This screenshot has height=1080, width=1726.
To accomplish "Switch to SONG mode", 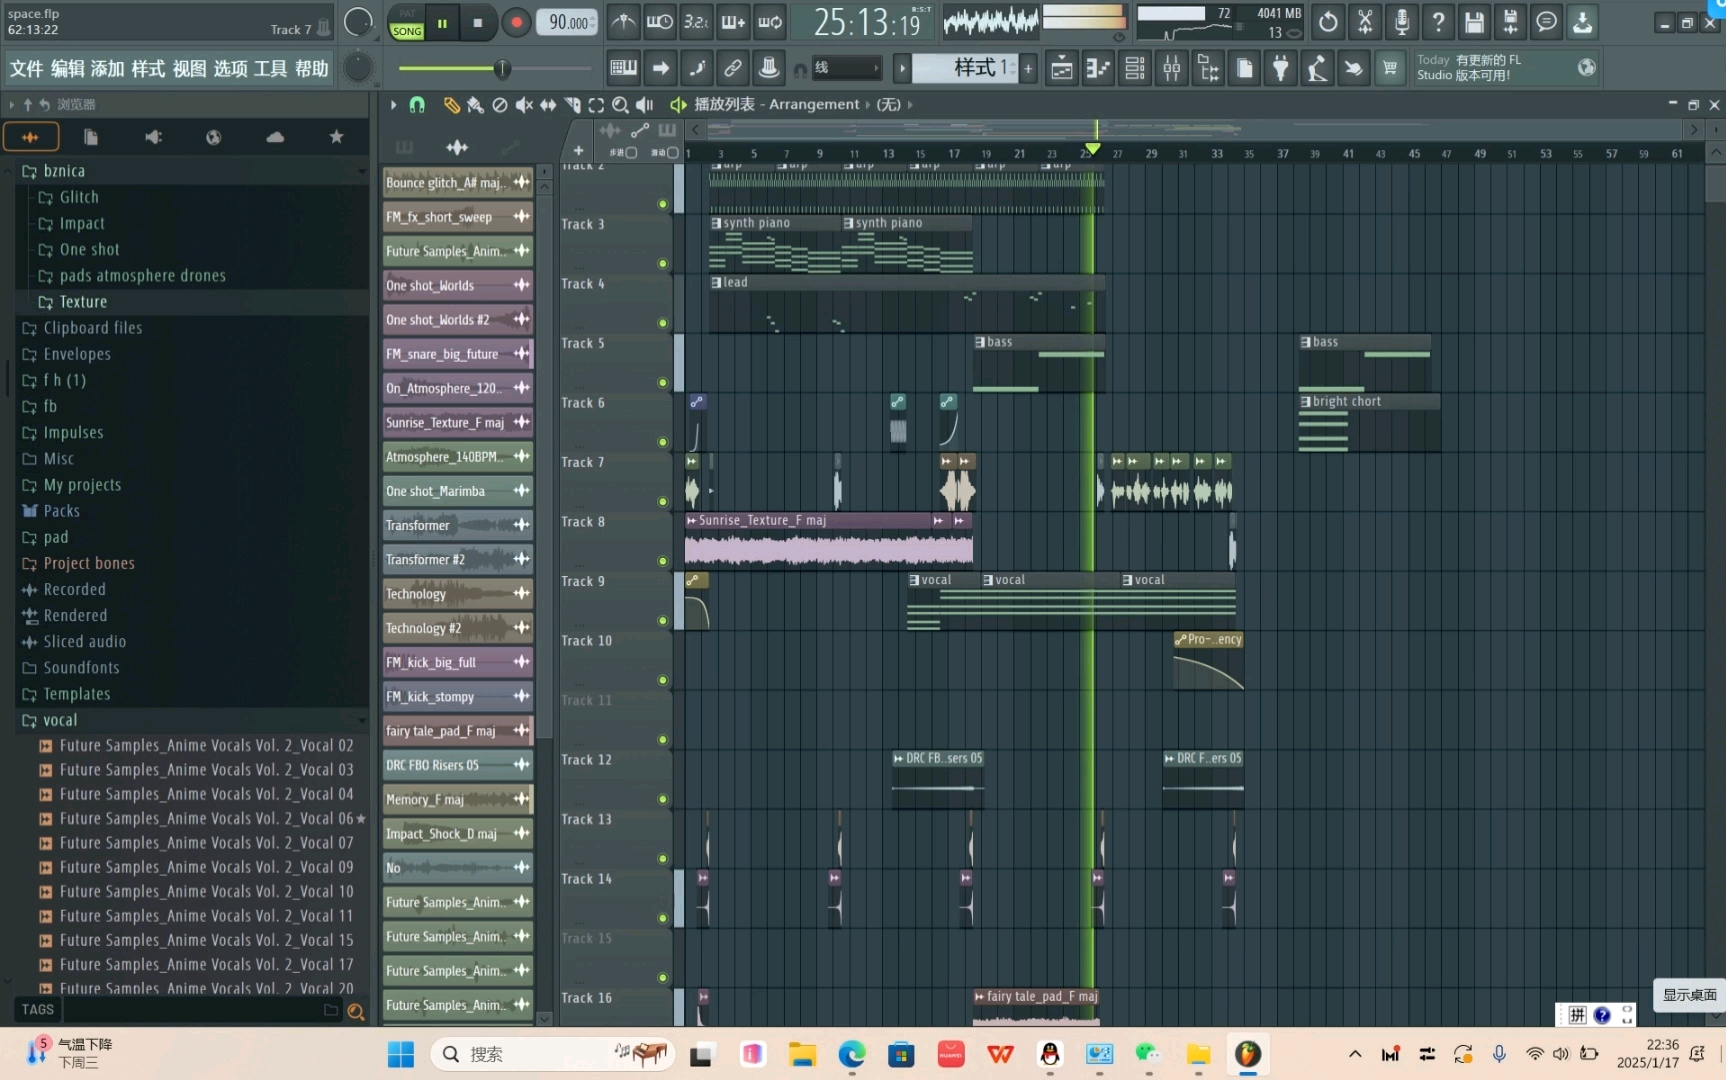I will (x=406, y=31).
